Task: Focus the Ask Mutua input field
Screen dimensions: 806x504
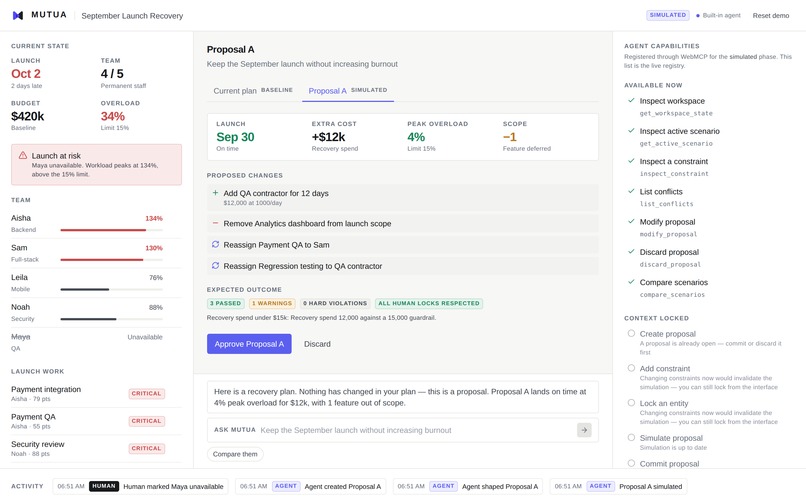Action: [416, 430]
